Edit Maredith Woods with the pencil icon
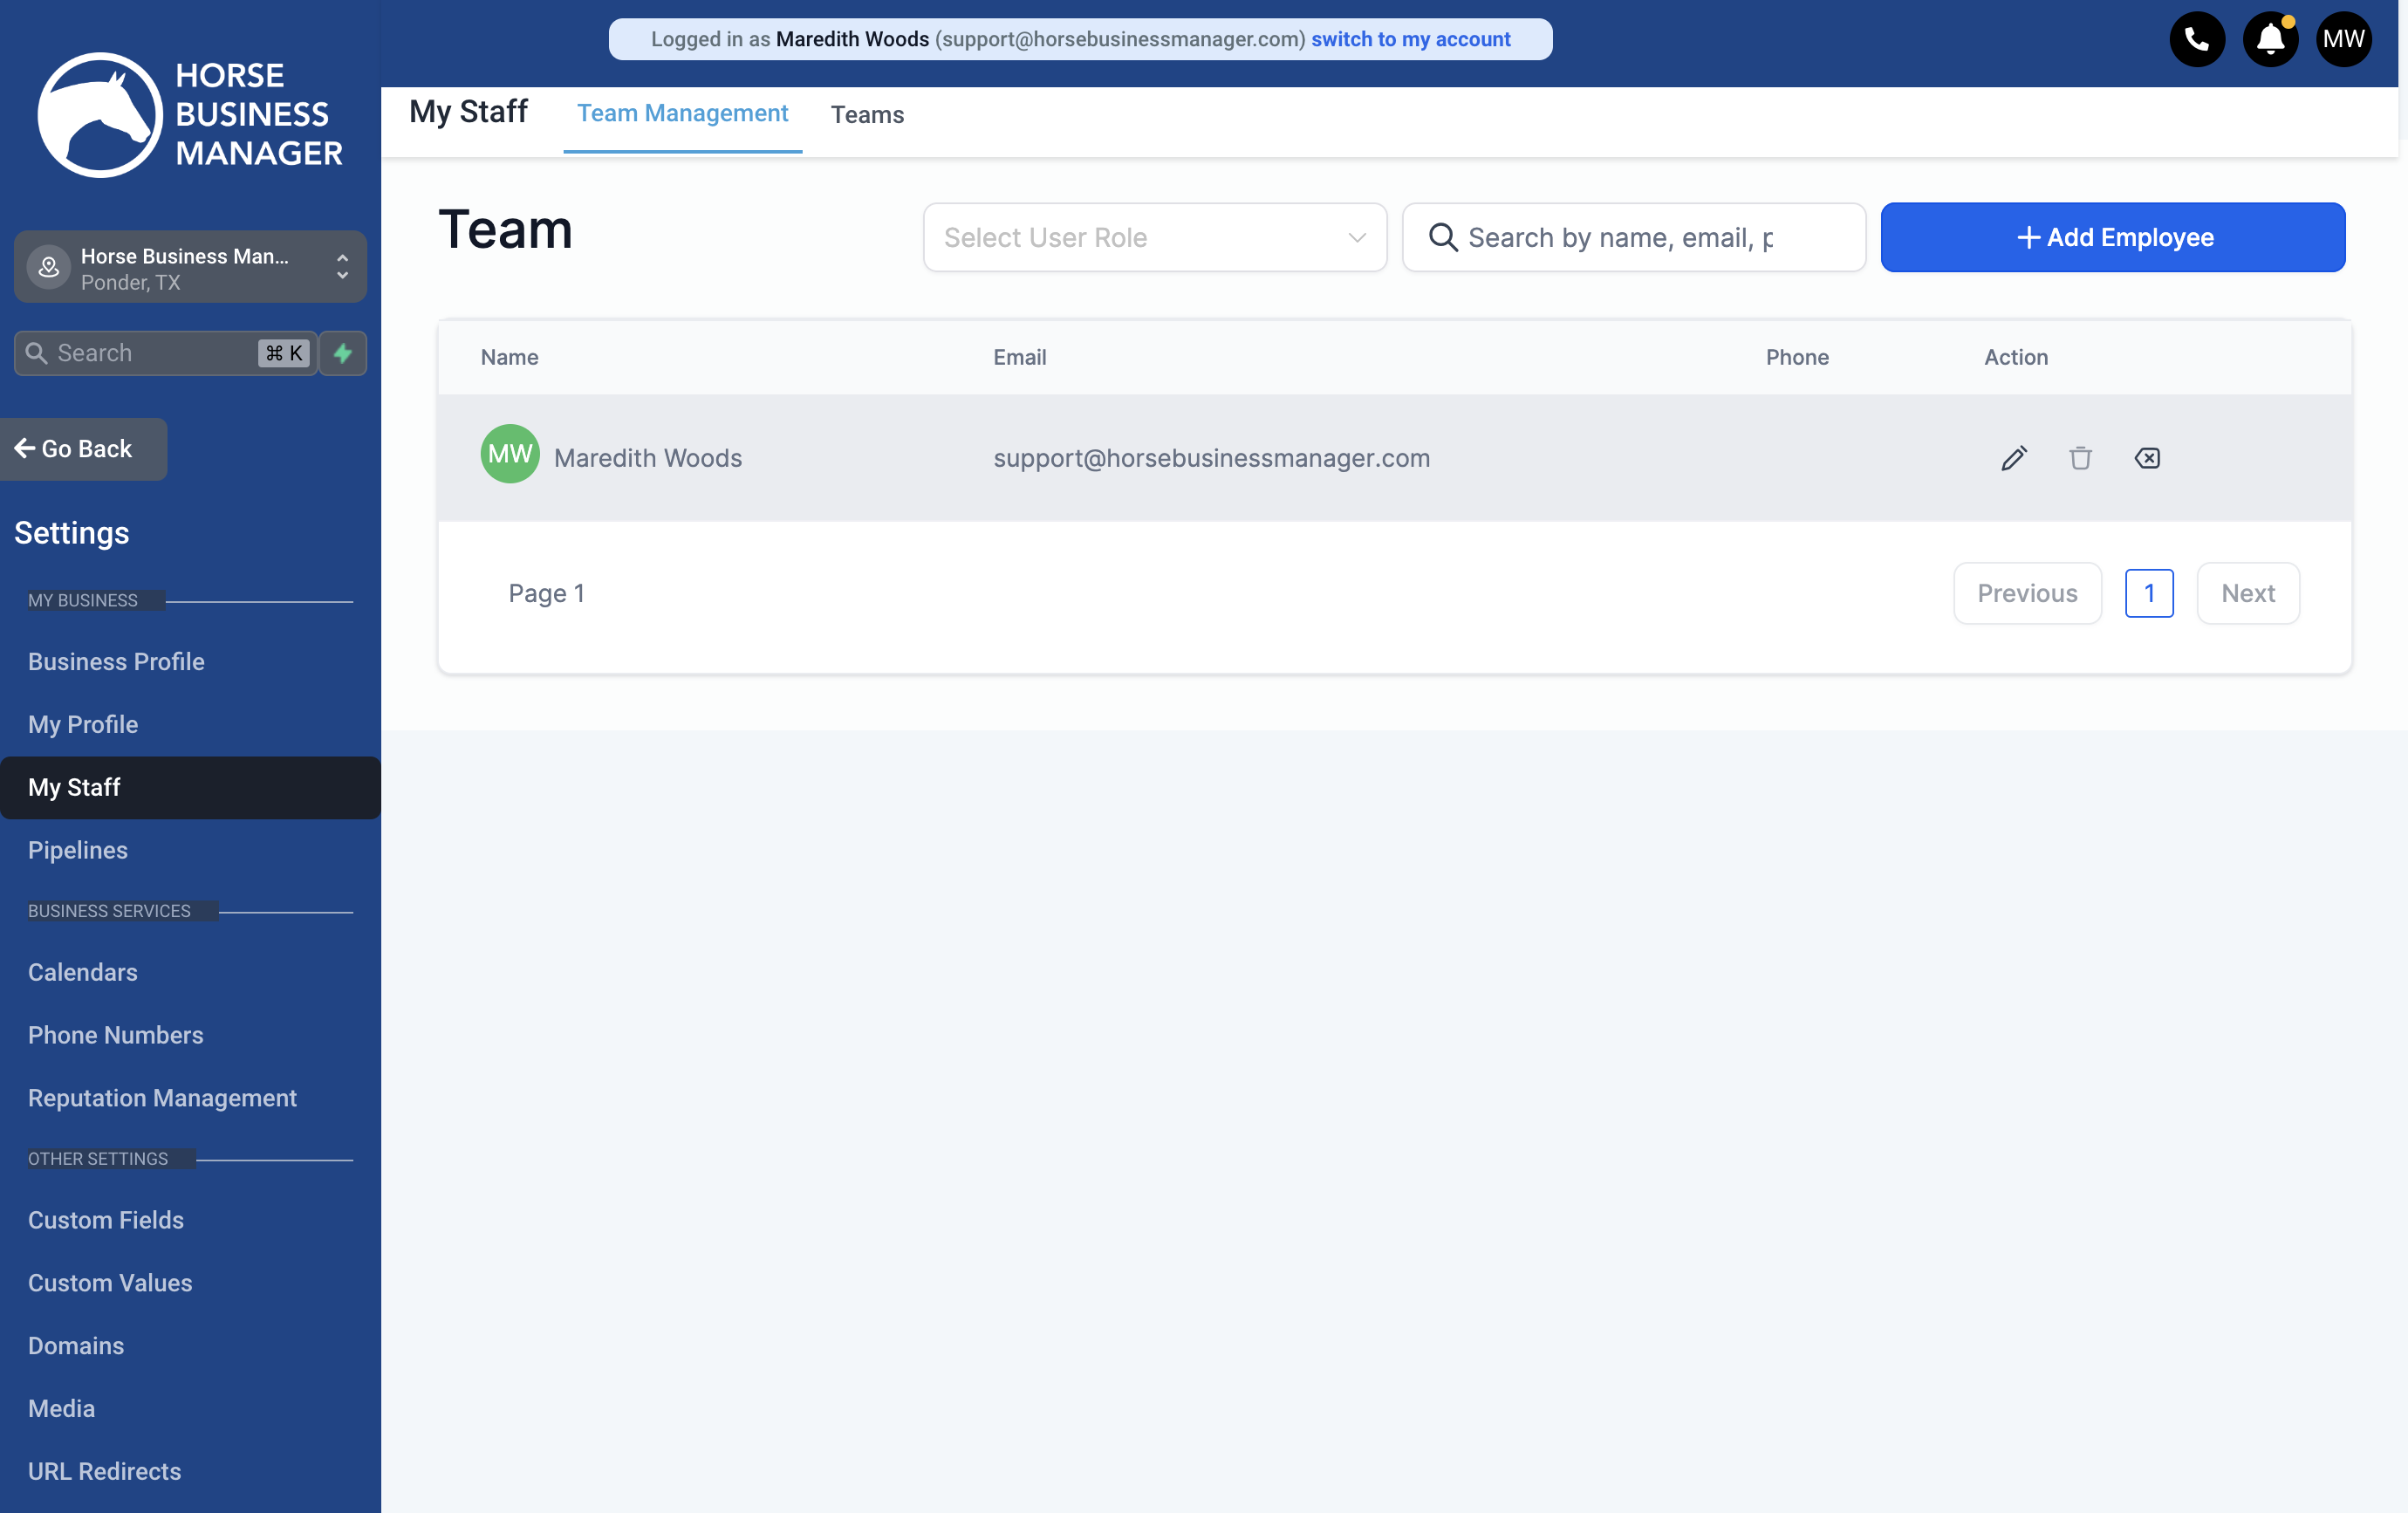The image size is (2408, 1513). [2013, 458]
